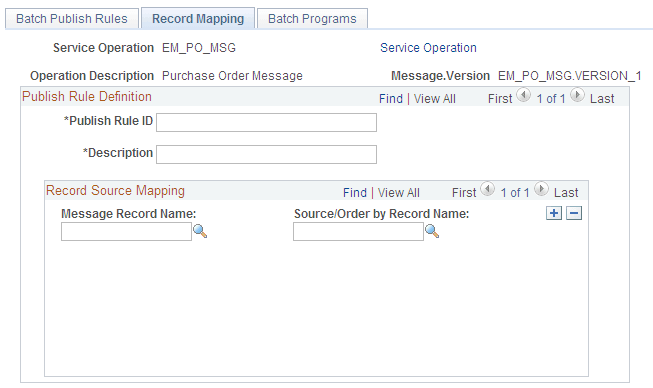
Task: Click the Publish Rule Definition heading
Action: tap(87, 97)
